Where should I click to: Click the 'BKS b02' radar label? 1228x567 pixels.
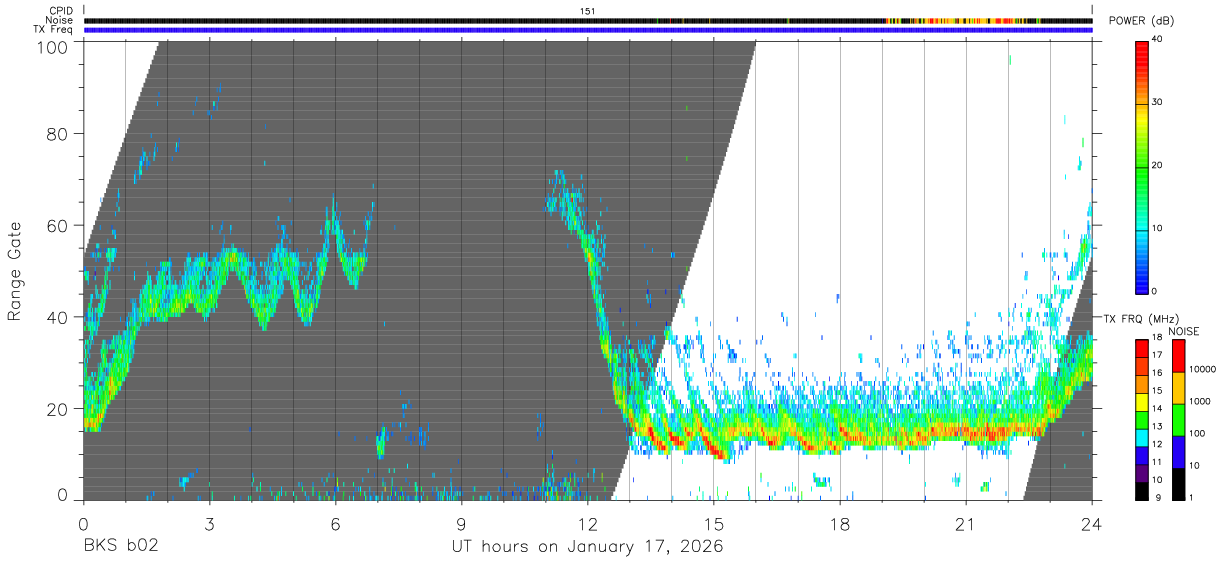point(120,547)
